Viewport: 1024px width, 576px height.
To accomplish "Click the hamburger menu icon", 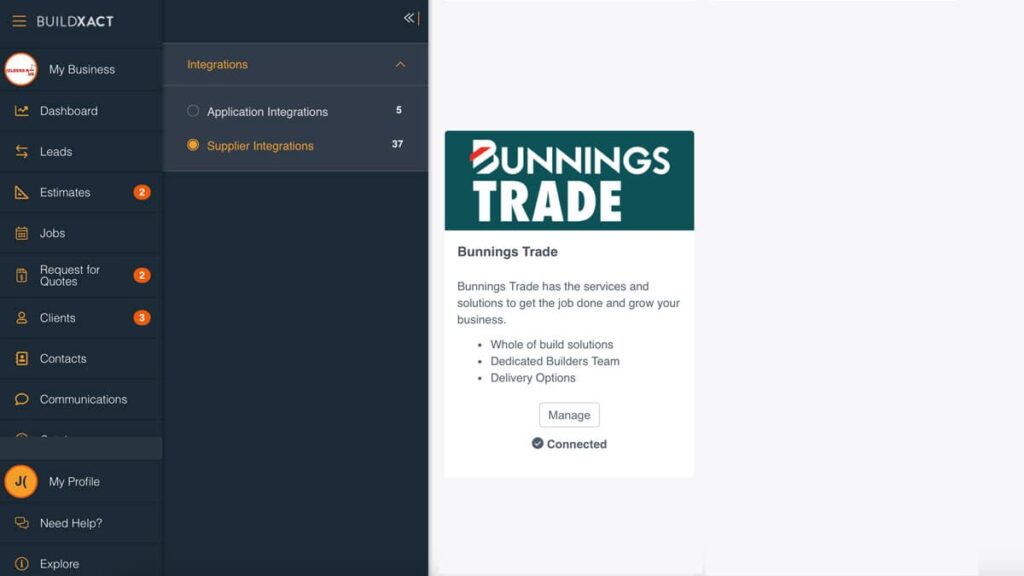I will click(19, 21).
